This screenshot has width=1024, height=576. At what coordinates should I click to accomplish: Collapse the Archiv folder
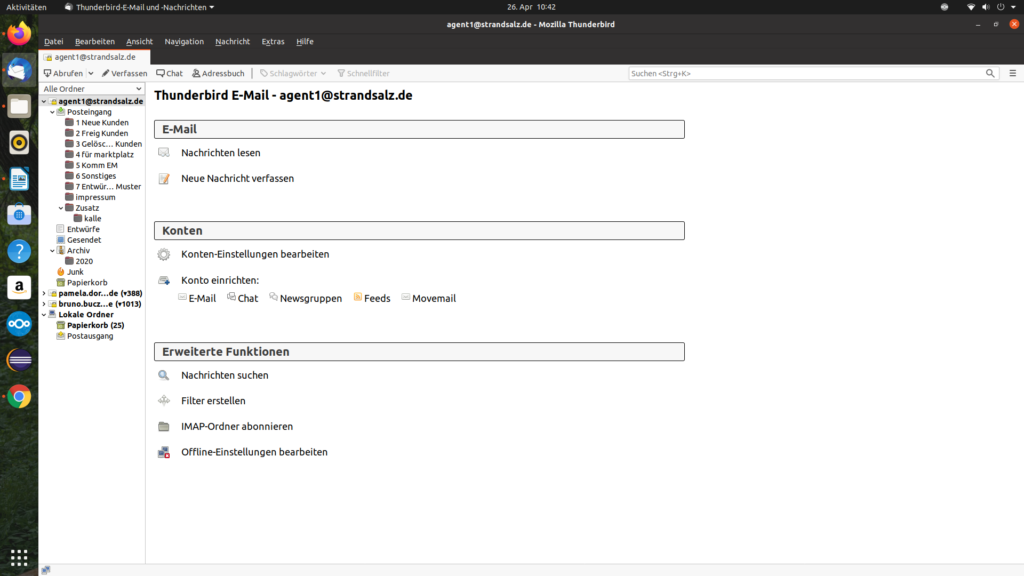pyautogui.click(x=52, y=251)
